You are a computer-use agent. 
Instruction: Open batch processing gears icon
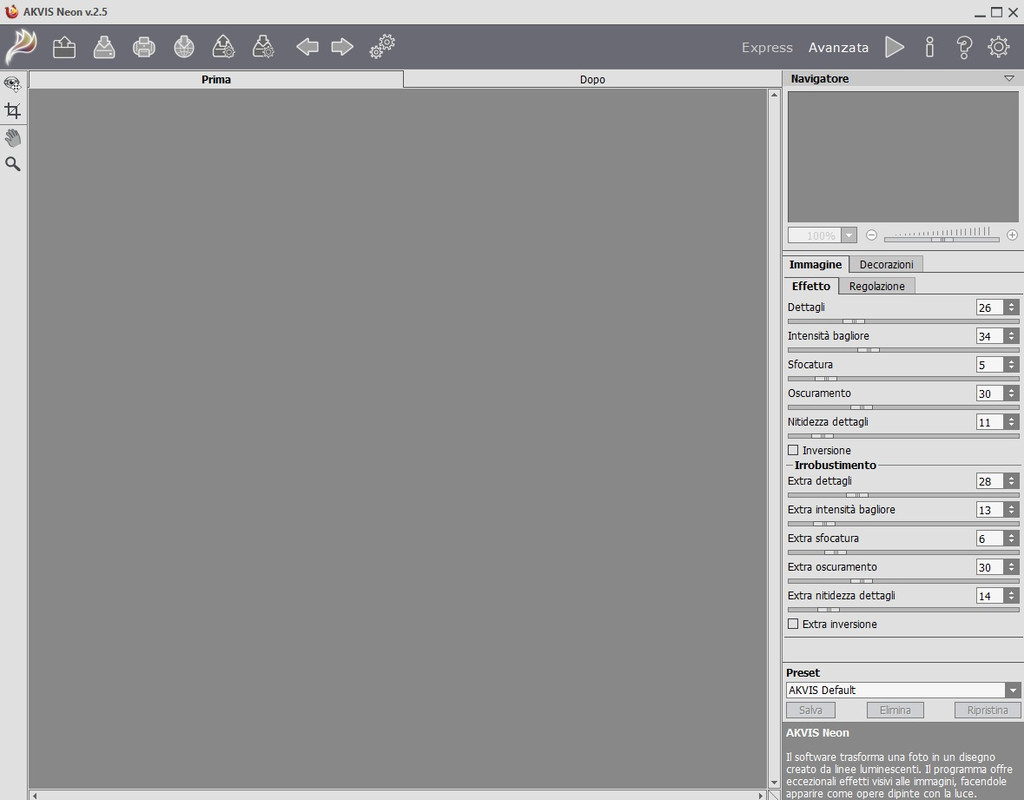[x=383, y=47]
